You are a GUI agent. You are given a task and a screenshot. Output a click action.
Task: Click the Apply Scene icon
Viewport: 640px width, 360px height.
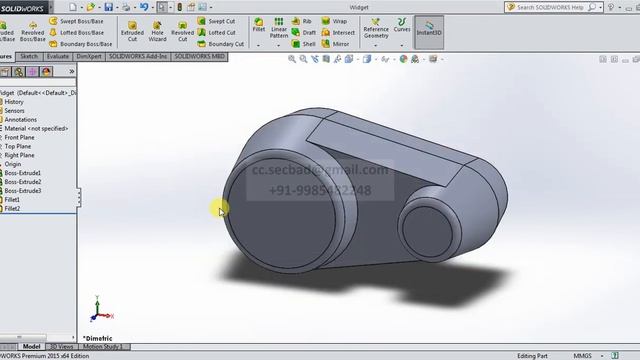415,59
